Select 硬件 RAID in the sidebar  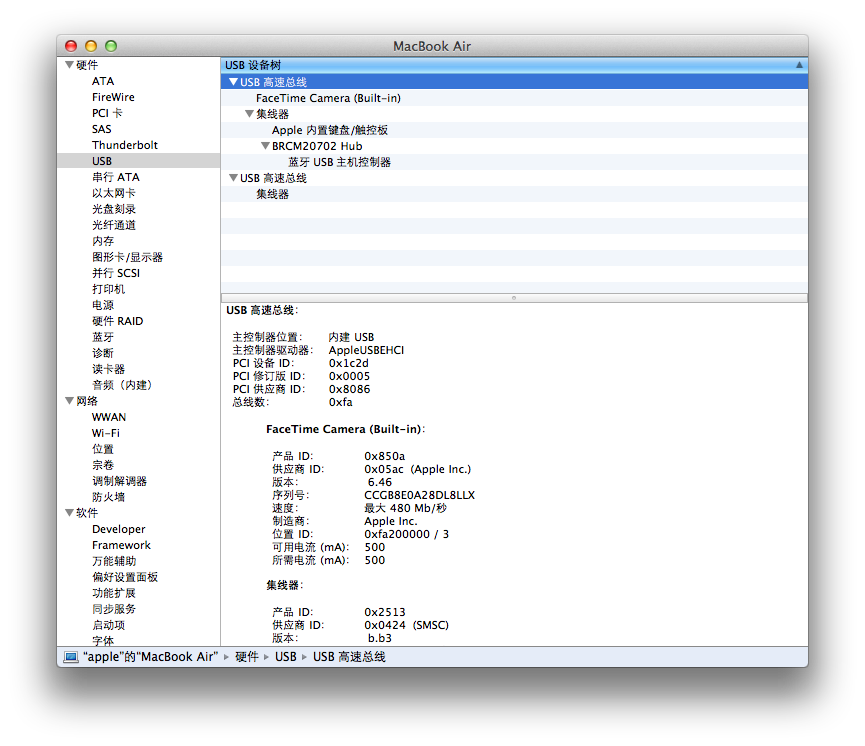point(118,321)
